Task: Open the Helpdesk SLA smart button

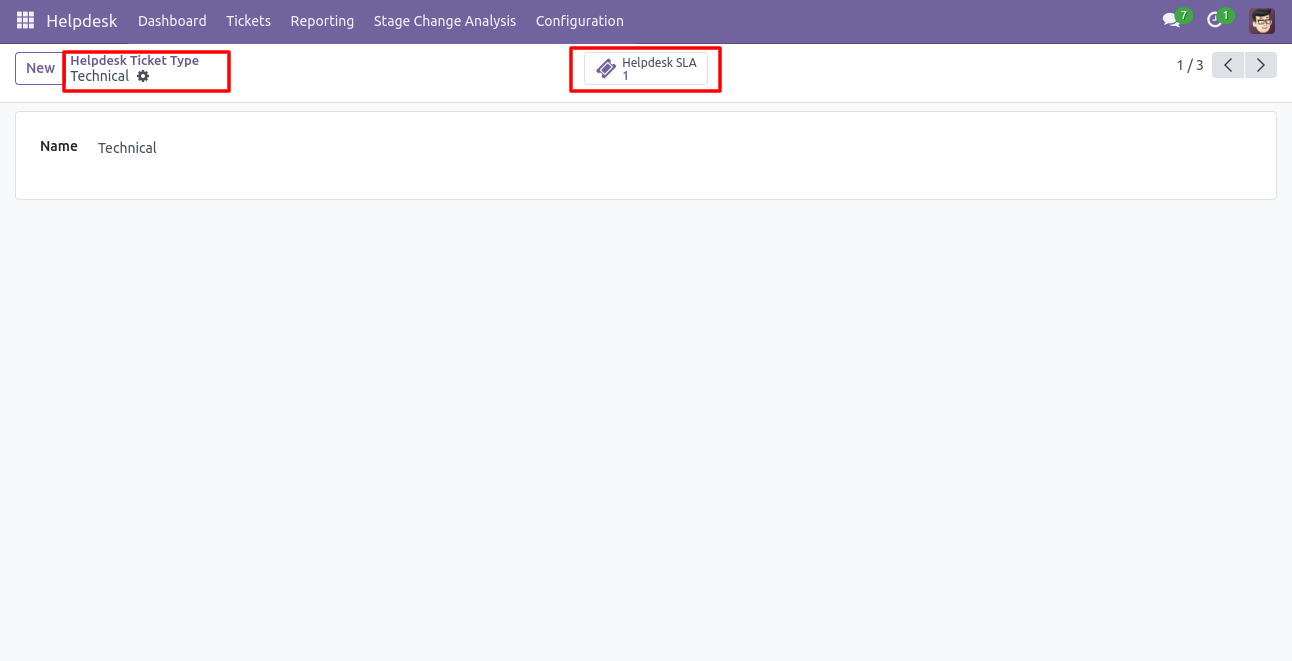Action: [x=646, y=68]
